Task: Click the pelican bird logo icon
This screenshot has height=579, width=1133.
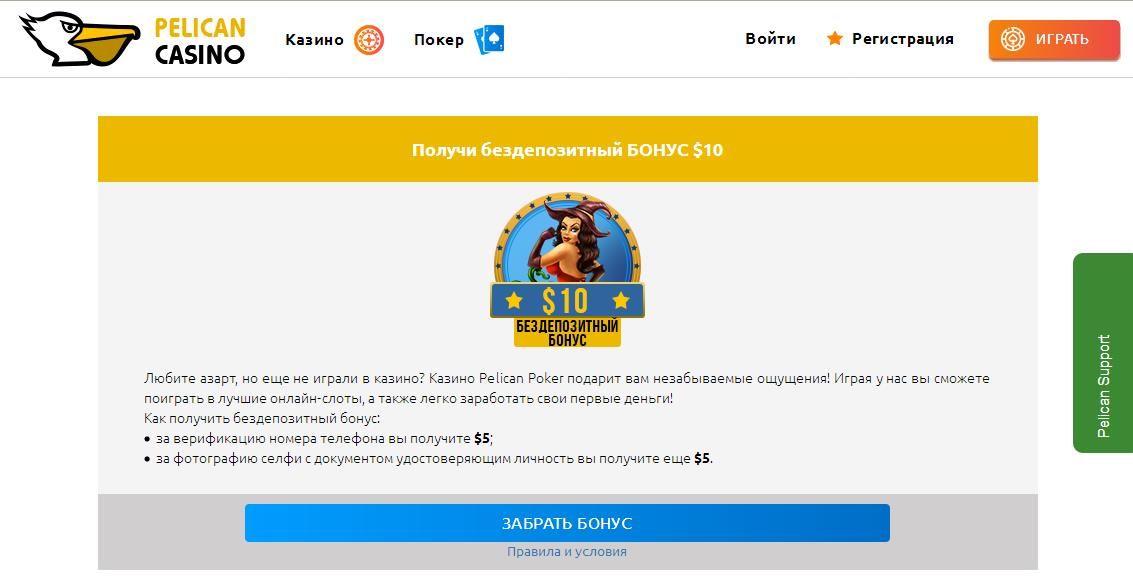Action: tap(80, 40)
